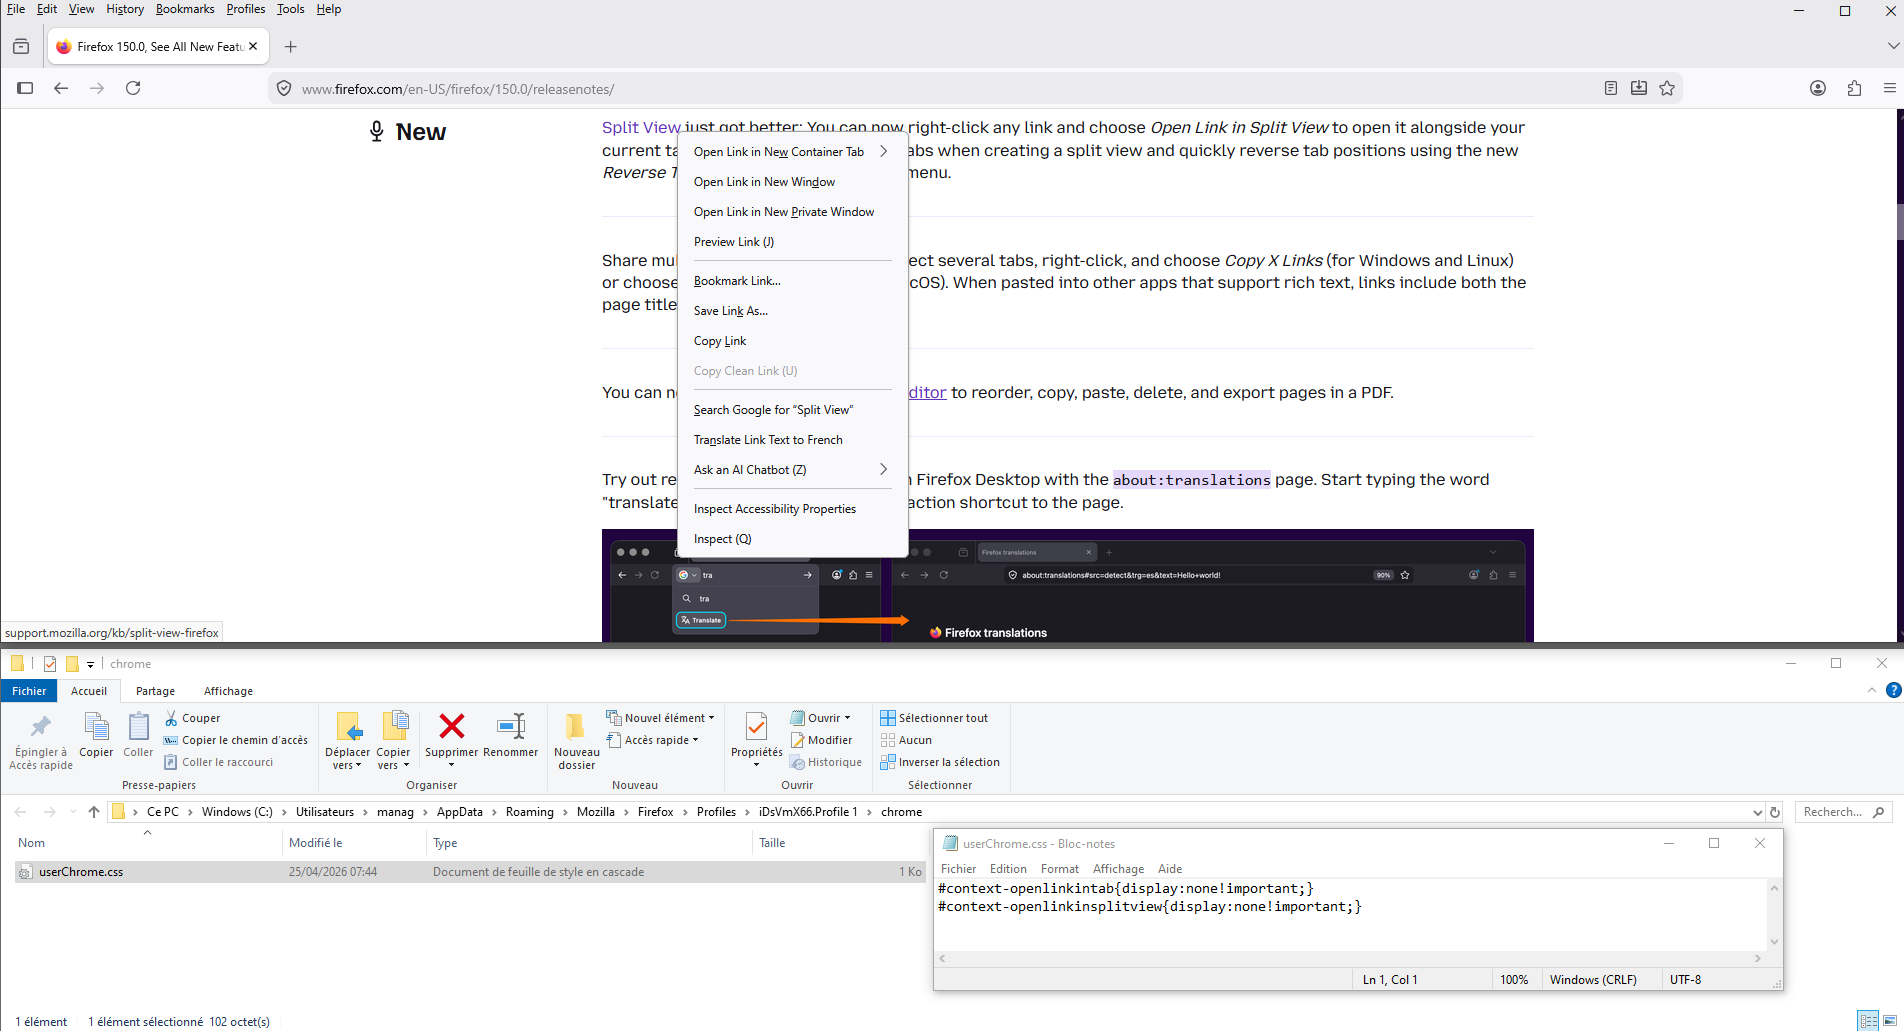Open the Firefox extensions puzzle icon
Image resolution: width=1904 pixels, height=1031 pixels.
[1854, 88]
